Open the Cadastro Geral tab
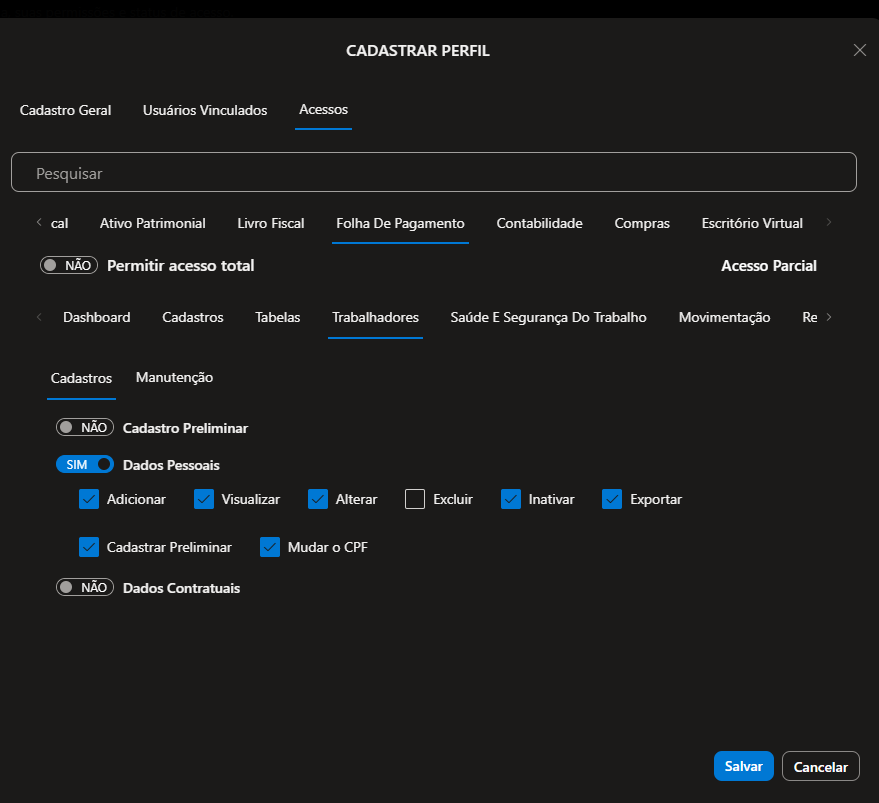Image resolution: width=879 pixels, height=803 pixels. (x=65, y=110)
